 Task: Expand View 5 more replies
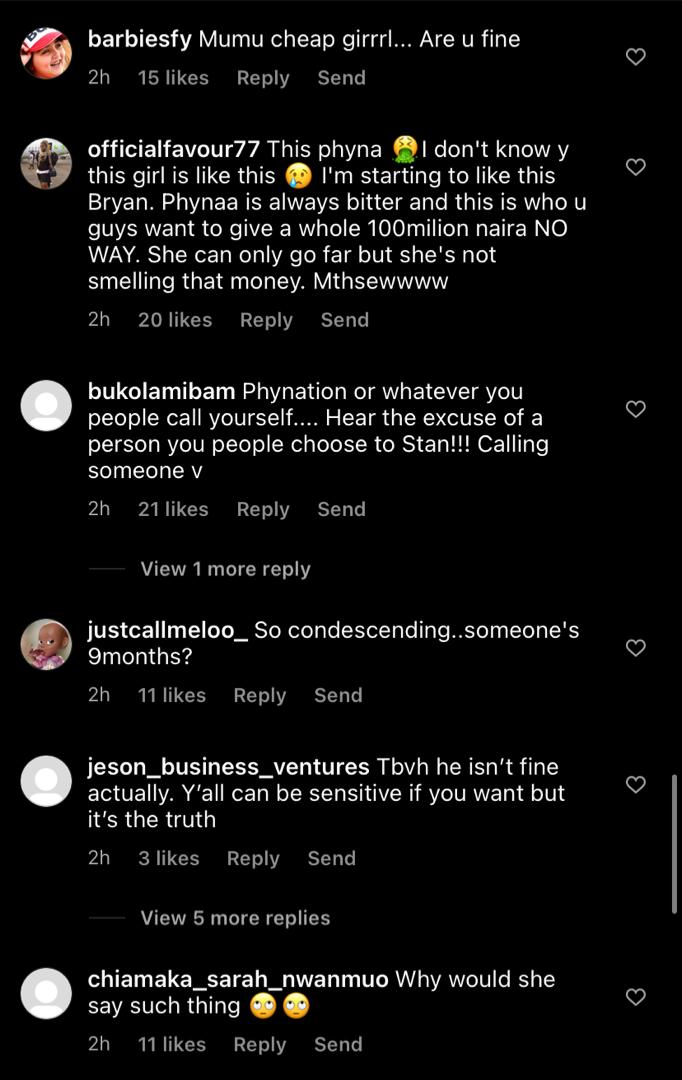tap(235, 918)
